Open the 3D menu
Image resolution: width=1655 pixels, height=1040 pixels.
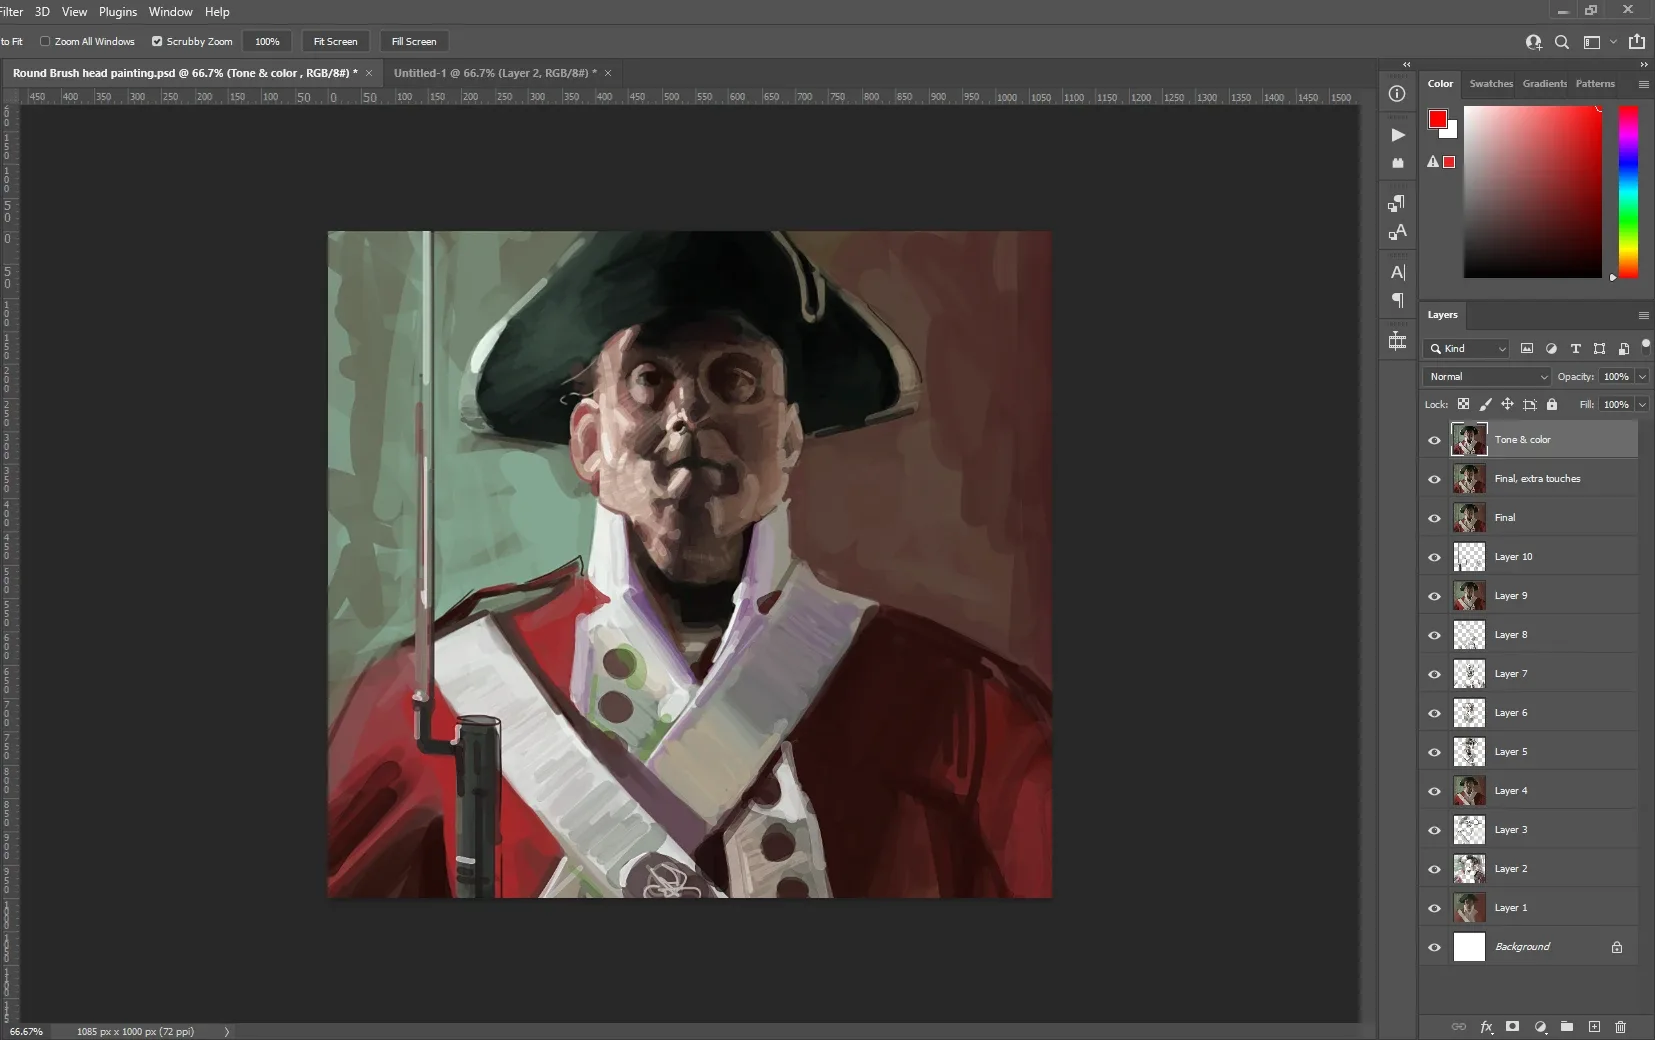tap(42, 12)
